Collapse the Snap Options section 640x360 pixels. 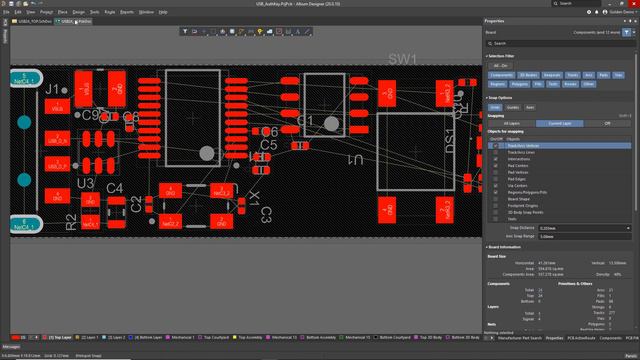pos(487,98)
